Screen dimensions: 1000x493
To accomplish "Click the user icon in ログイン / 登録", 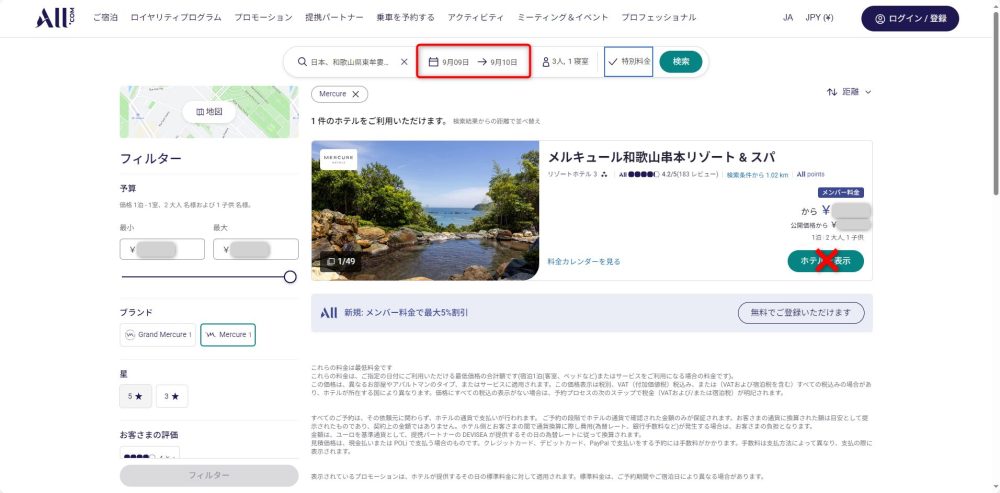I will tap(880, 18).
